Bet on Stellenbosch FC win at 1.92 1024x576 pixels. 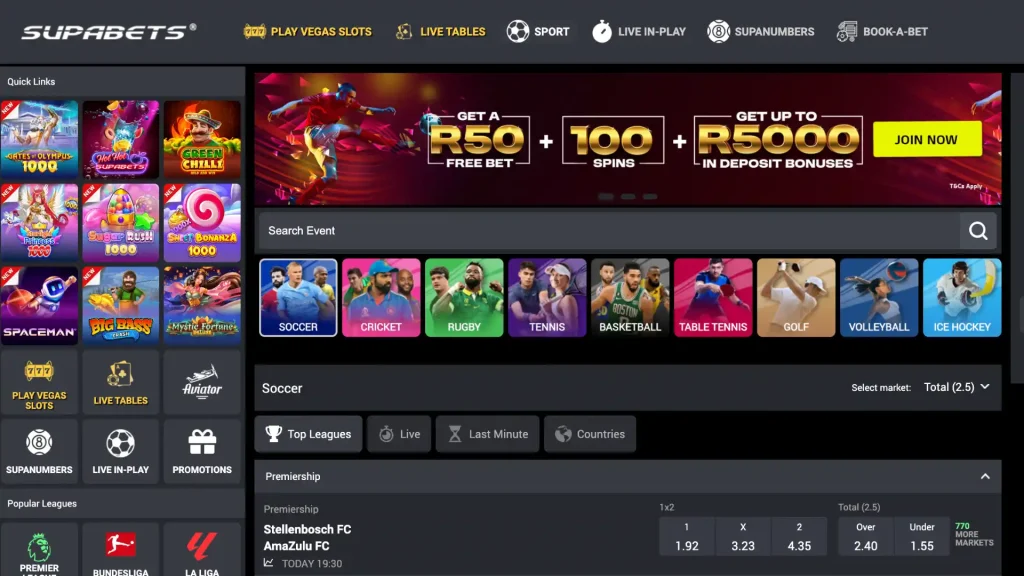[686, 537]
